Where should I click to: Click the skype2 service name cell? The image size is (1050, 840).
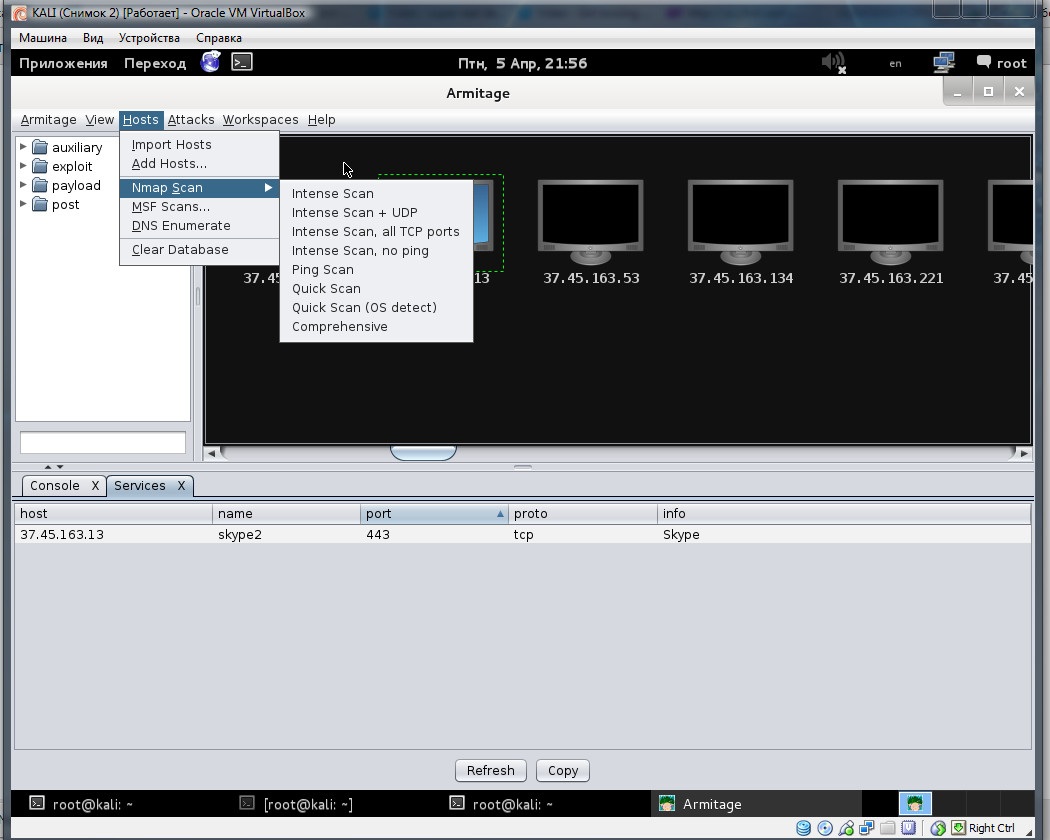tap(287, 535)
